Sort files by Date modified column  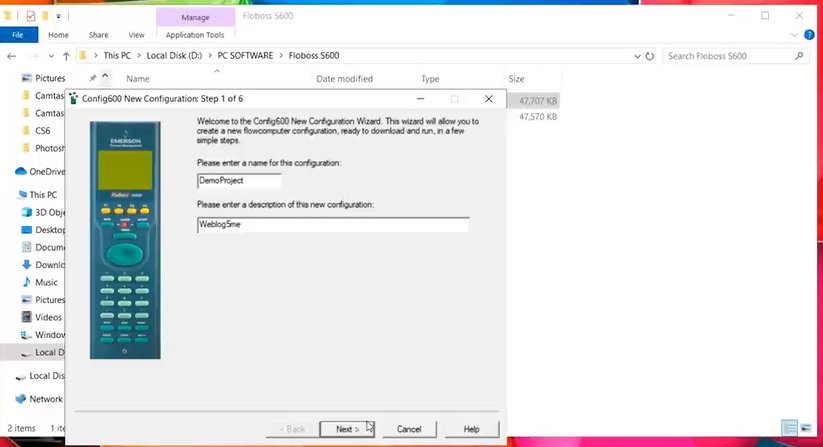click(344, 78)
